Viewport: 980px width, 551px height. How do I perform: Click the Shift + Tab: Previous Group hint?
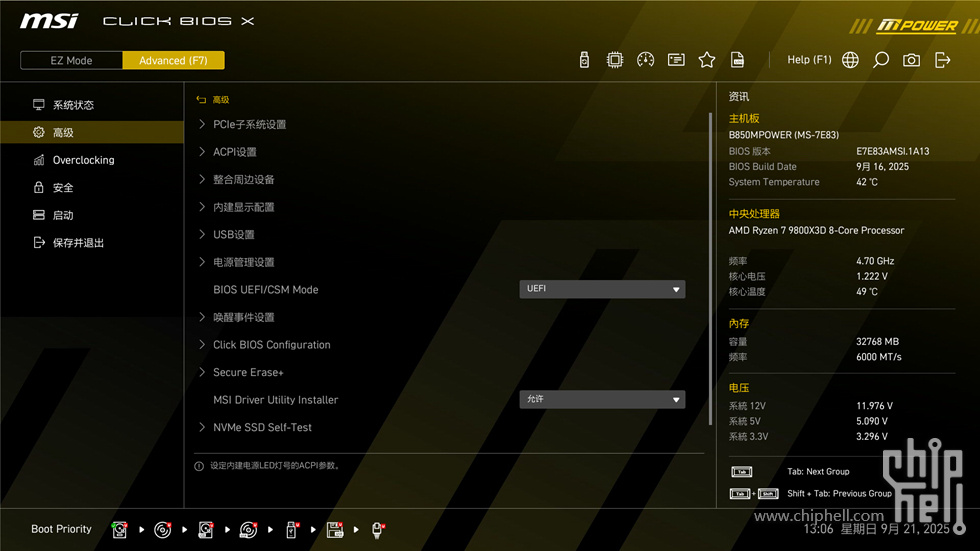[839, 494]
